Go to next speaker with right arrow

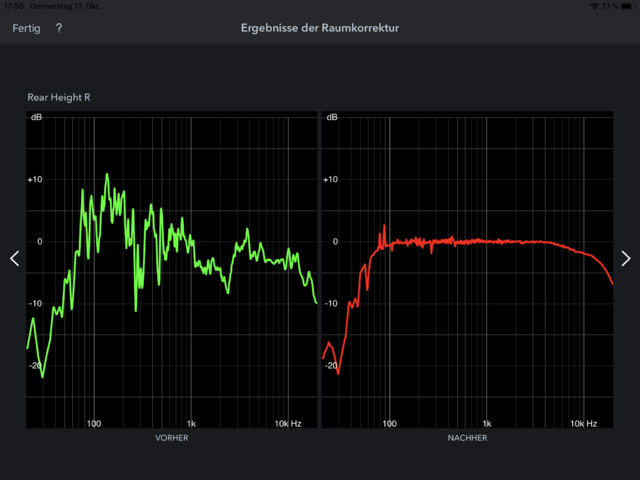(626, 259)
